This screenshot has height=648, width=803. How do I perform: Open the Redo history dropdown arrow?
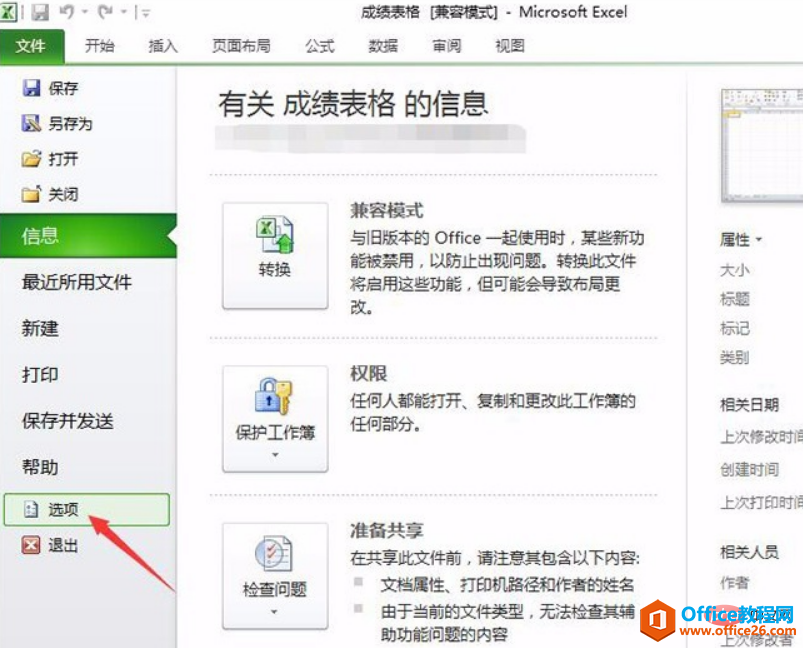coord(123,12)
